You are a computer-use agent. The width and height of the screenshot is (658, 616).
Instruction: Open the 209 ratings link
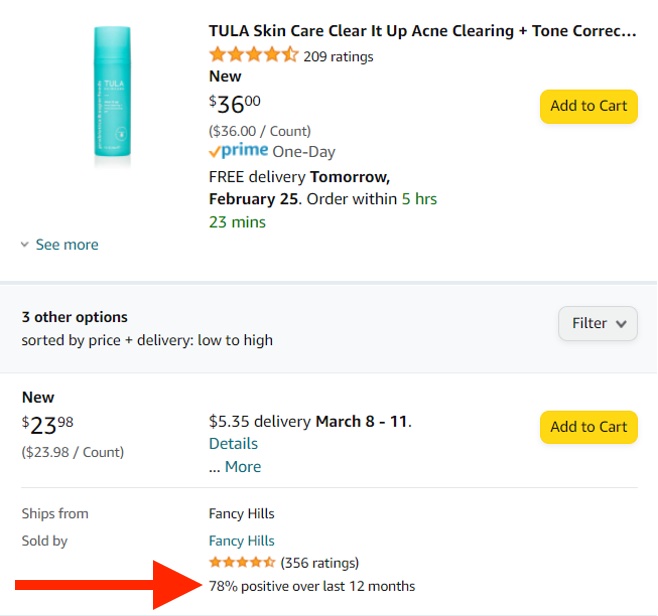[338, 57]
